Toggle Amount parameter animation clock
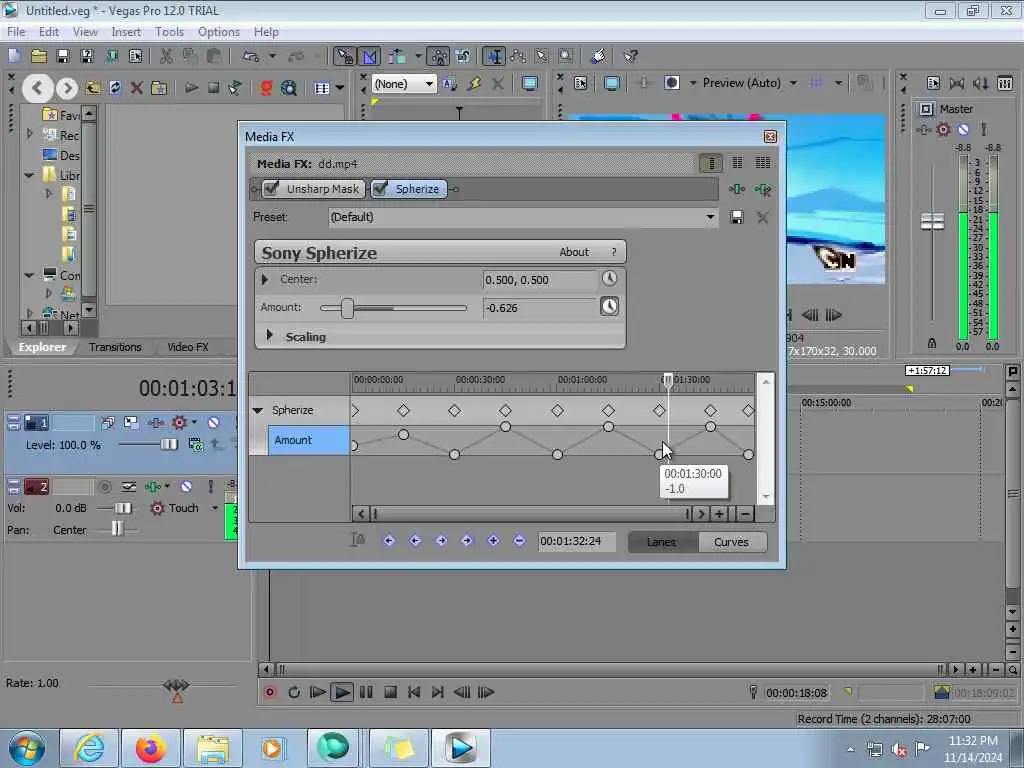This screenshot has height=768, width=1024. [x=609, y=306]
